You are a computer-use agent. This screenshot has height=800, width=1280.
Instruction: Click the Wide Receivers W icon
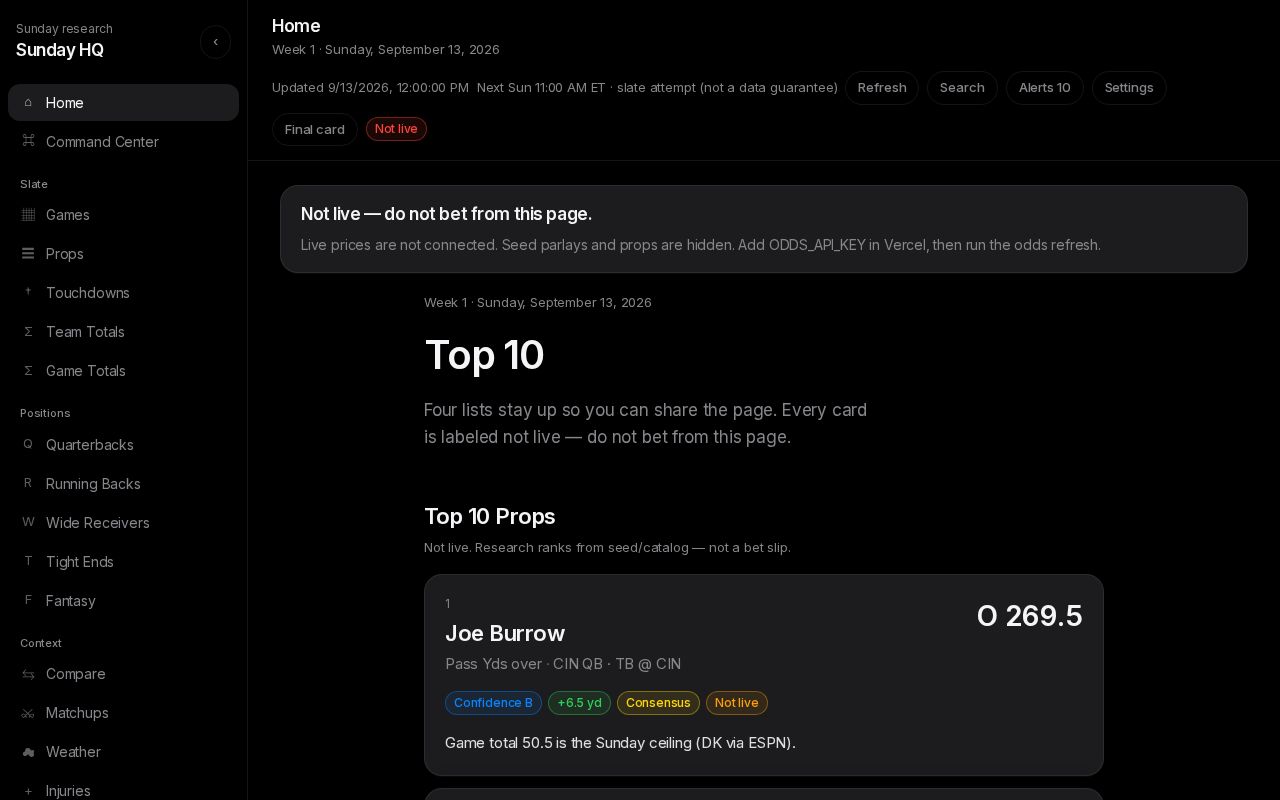(28, 522)
